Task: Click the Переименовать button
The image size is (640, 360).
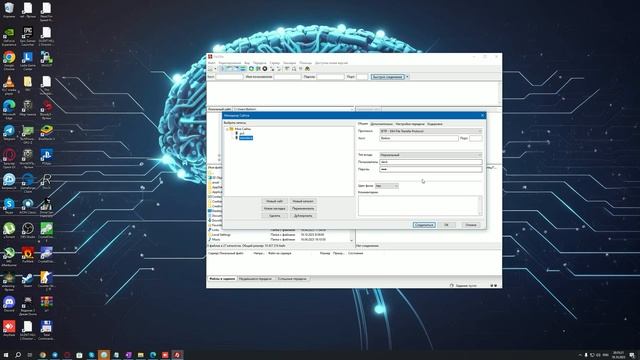Action: tap(303, 209)
